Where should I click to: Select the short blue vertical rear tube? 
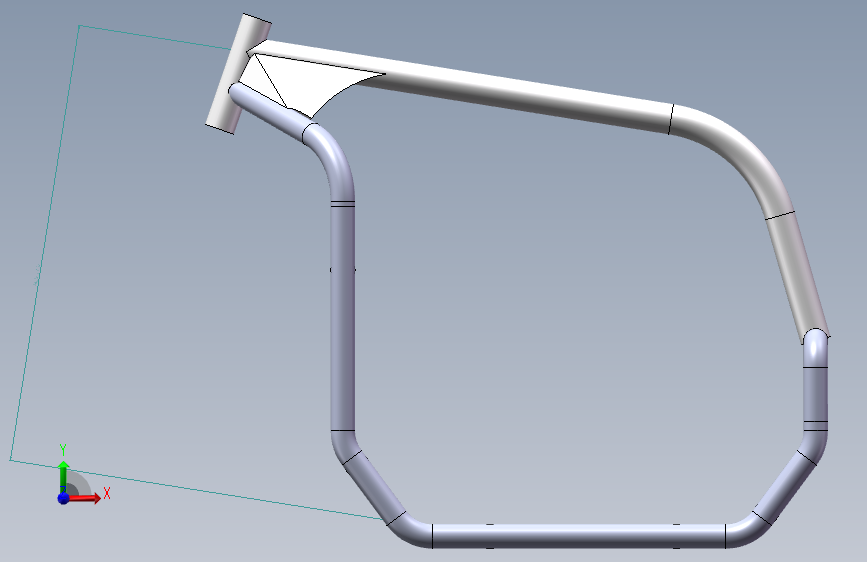pyautogui.click(x=815, y=394)
